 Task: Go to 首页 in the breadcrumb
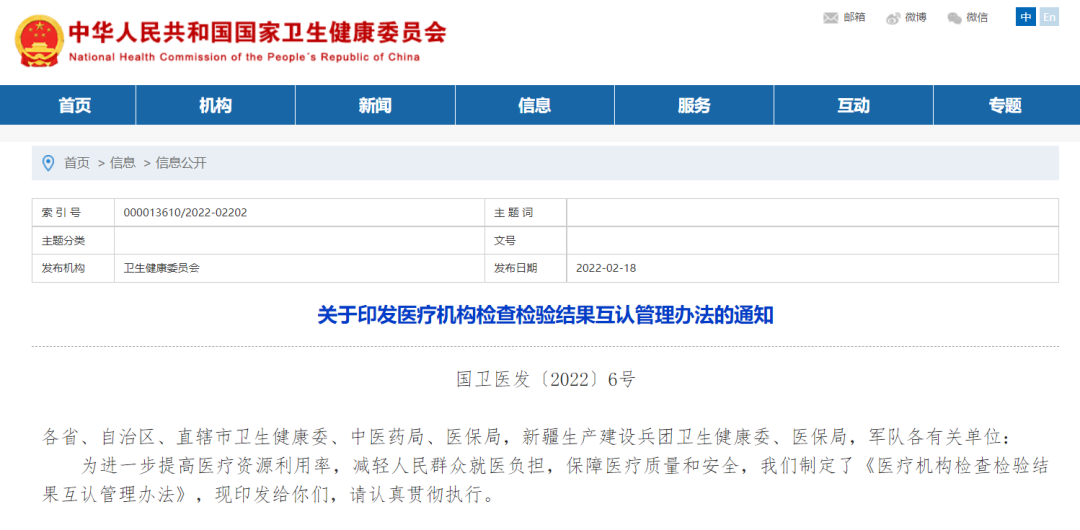coord(77,163)
